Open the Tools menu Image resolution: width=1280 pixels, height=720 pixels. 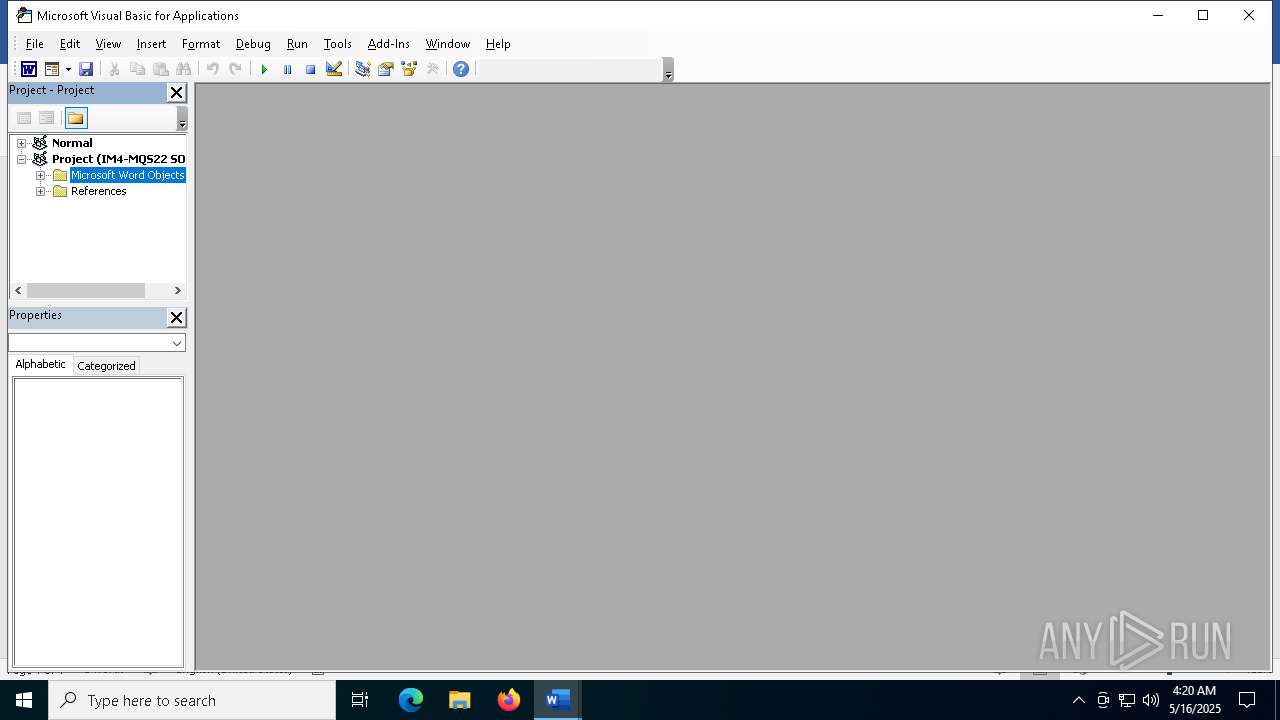point(337,44)
